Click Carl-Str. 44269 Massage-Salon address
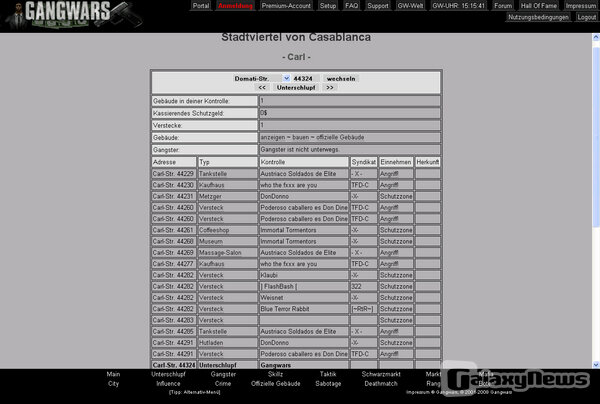The width and height of the screenshot is (600, 404). (x=173, y=252)
